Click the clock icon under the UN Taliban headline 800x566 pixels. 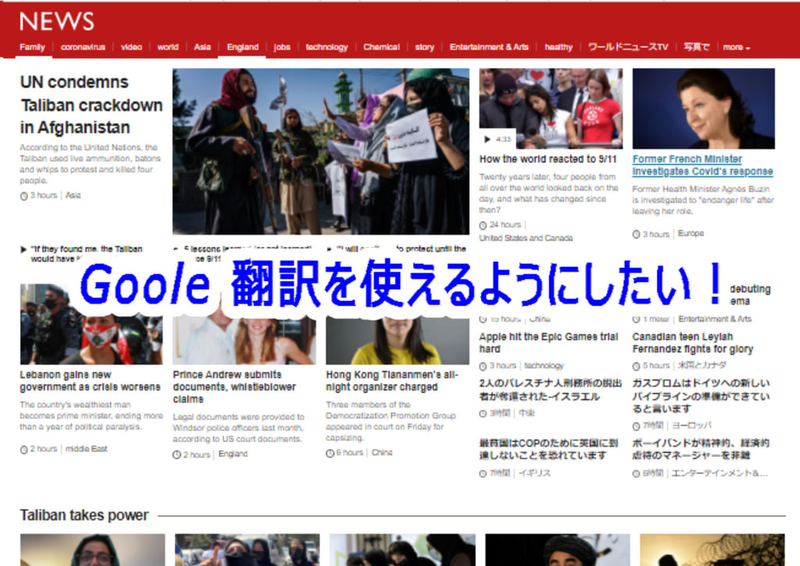(23, 196)
